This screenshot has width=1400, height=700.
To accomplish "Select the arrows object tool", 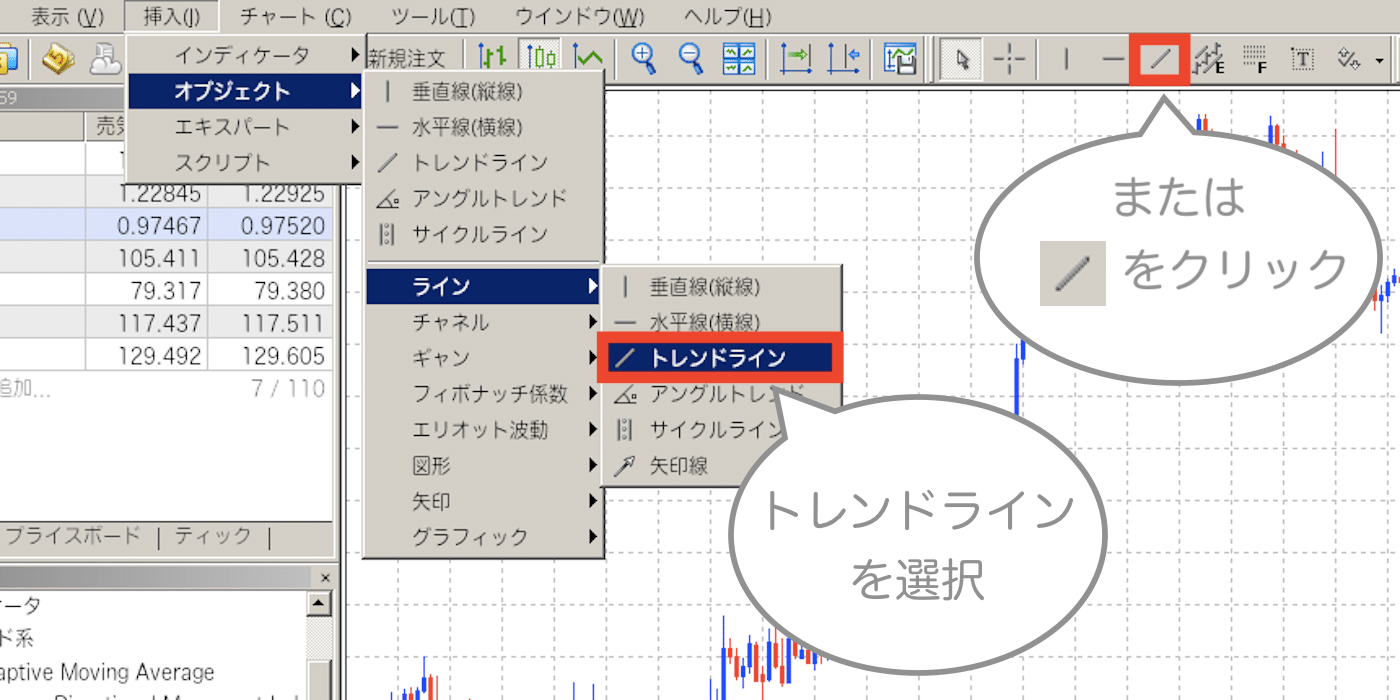I will tap(1347, 60).
